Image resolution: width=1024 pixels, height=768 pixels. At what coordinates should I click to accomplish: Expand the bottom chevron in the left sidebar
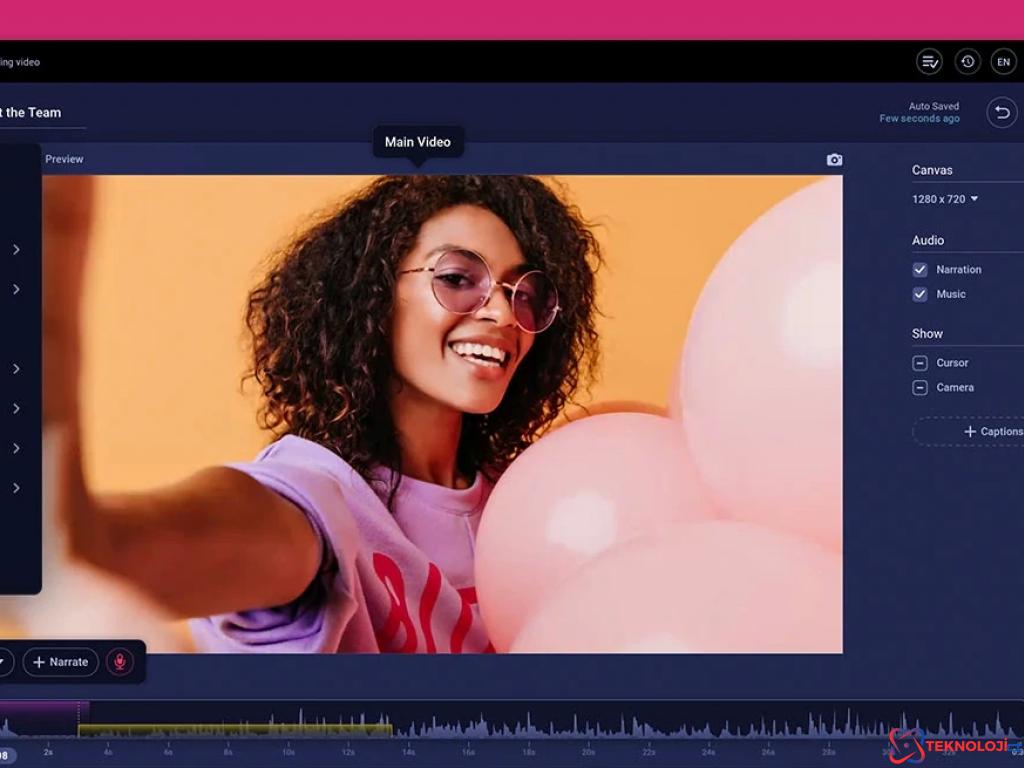pyautogui.click(x=15, y=487)
